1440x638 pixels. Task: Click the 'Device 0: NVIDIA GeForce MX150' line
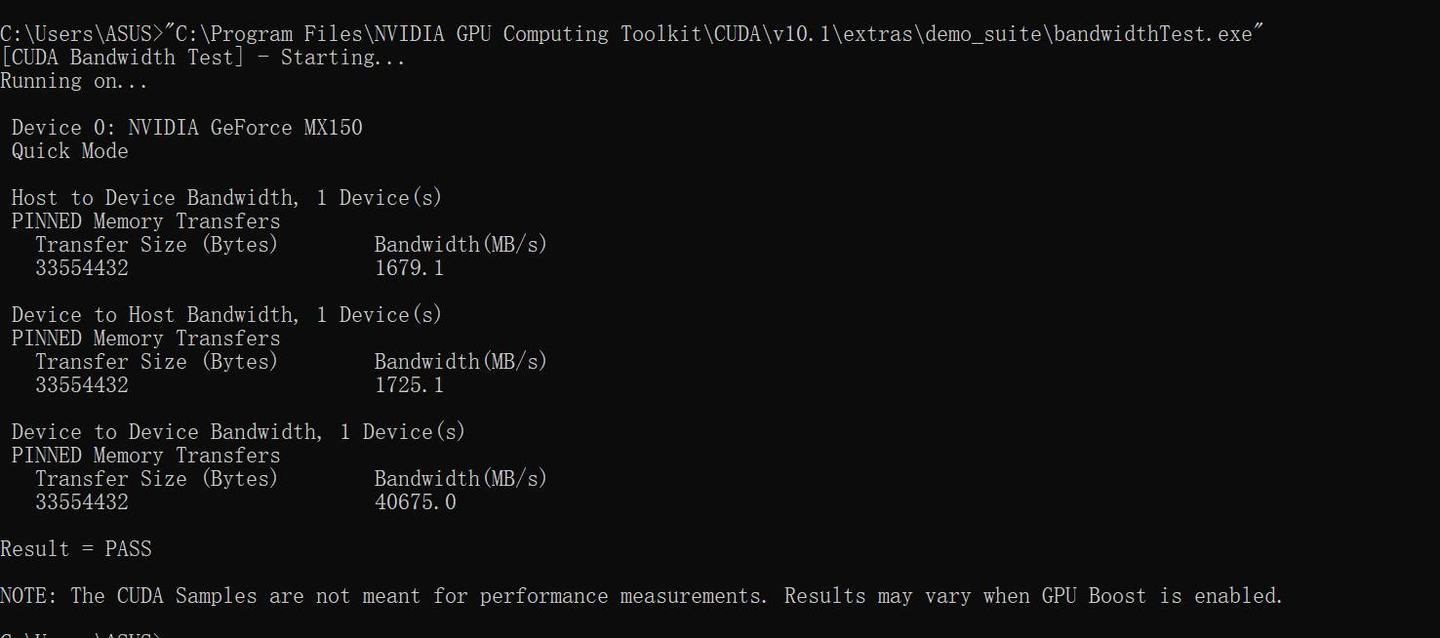[187, 128]
